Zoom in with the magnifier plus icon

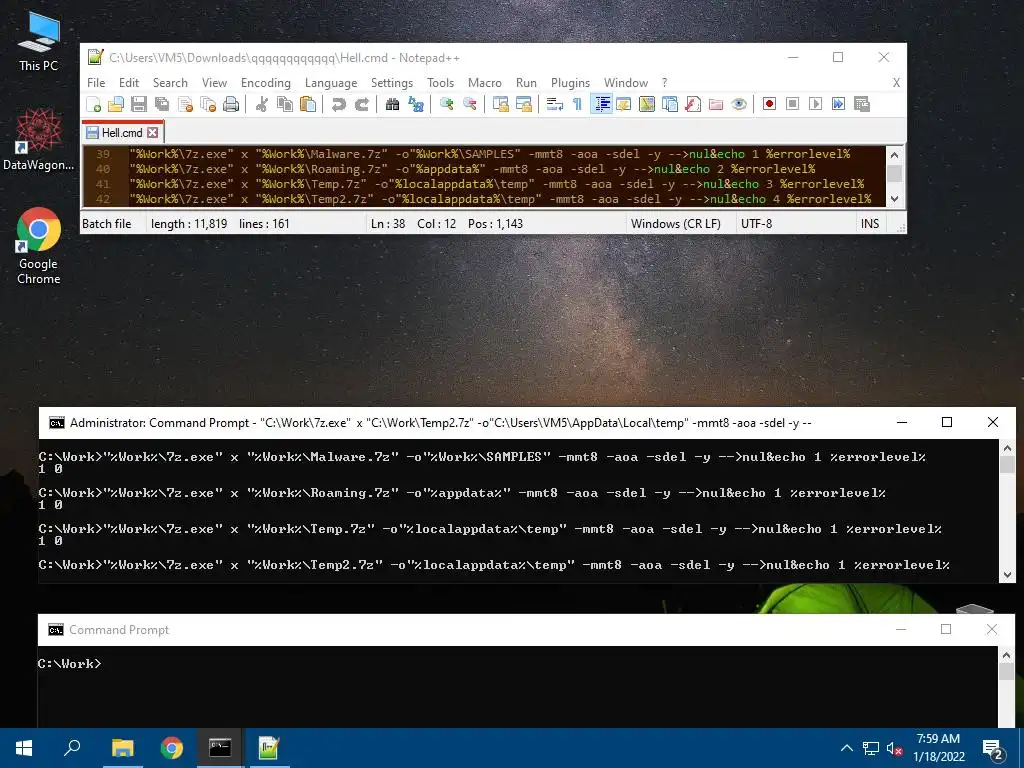[447, 104]
